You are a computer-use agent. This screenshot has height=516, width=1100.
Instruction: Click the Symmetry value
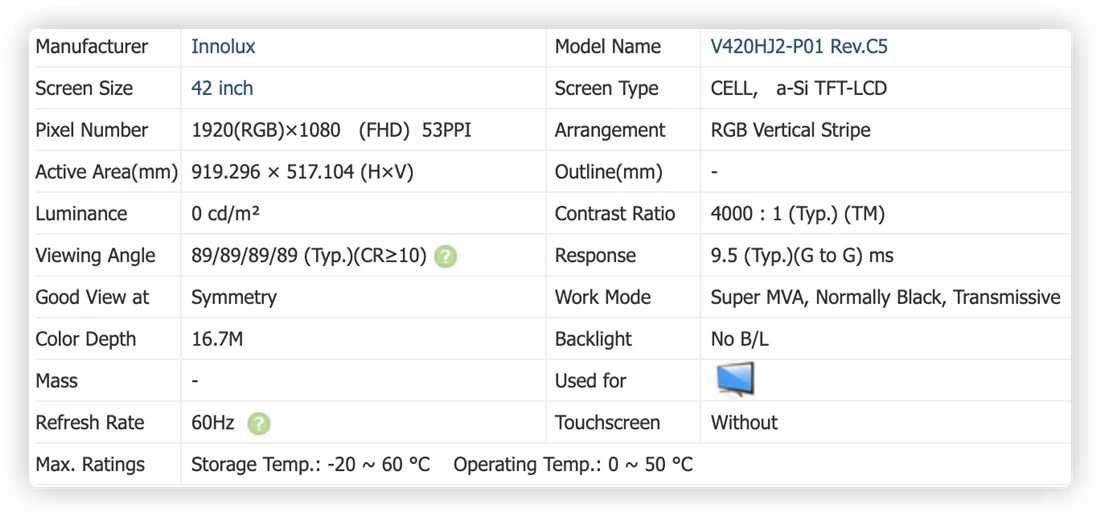234,298
